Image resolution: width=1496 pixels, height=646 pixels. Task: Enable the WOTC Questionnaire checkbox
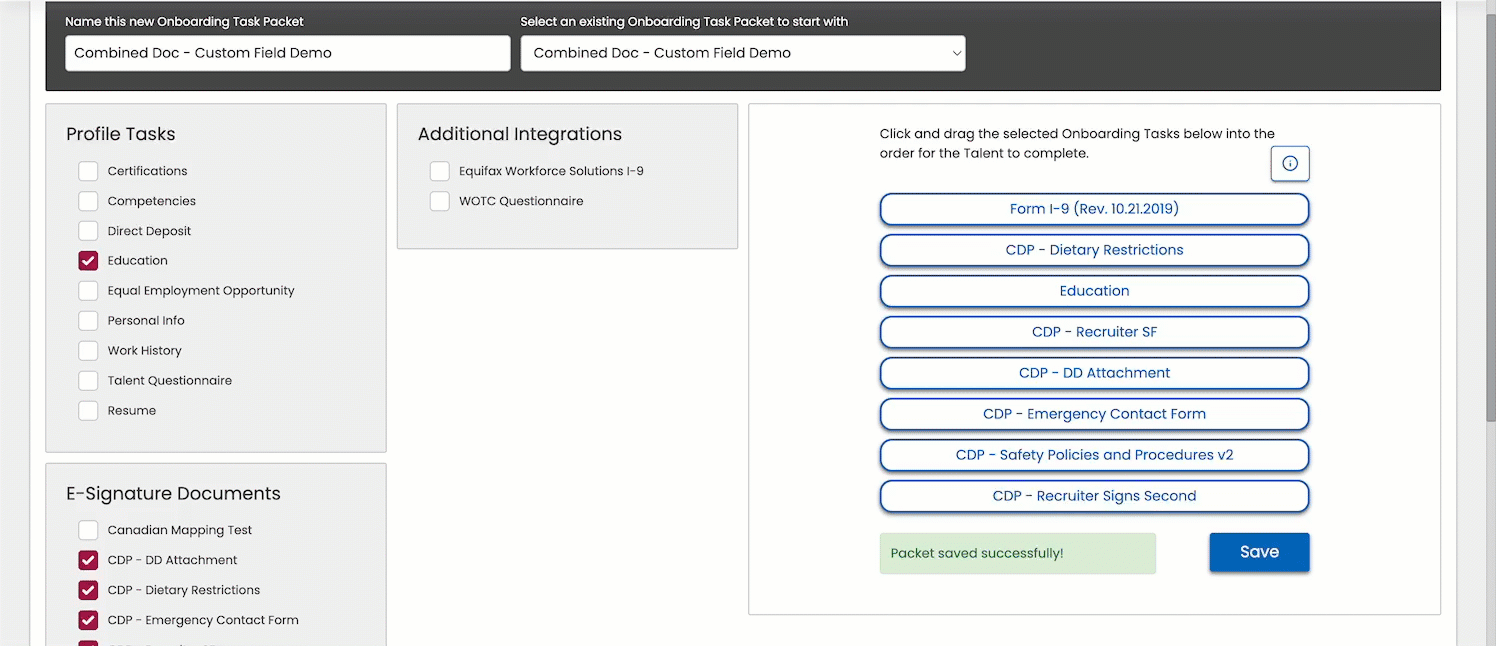coord(440,201)
